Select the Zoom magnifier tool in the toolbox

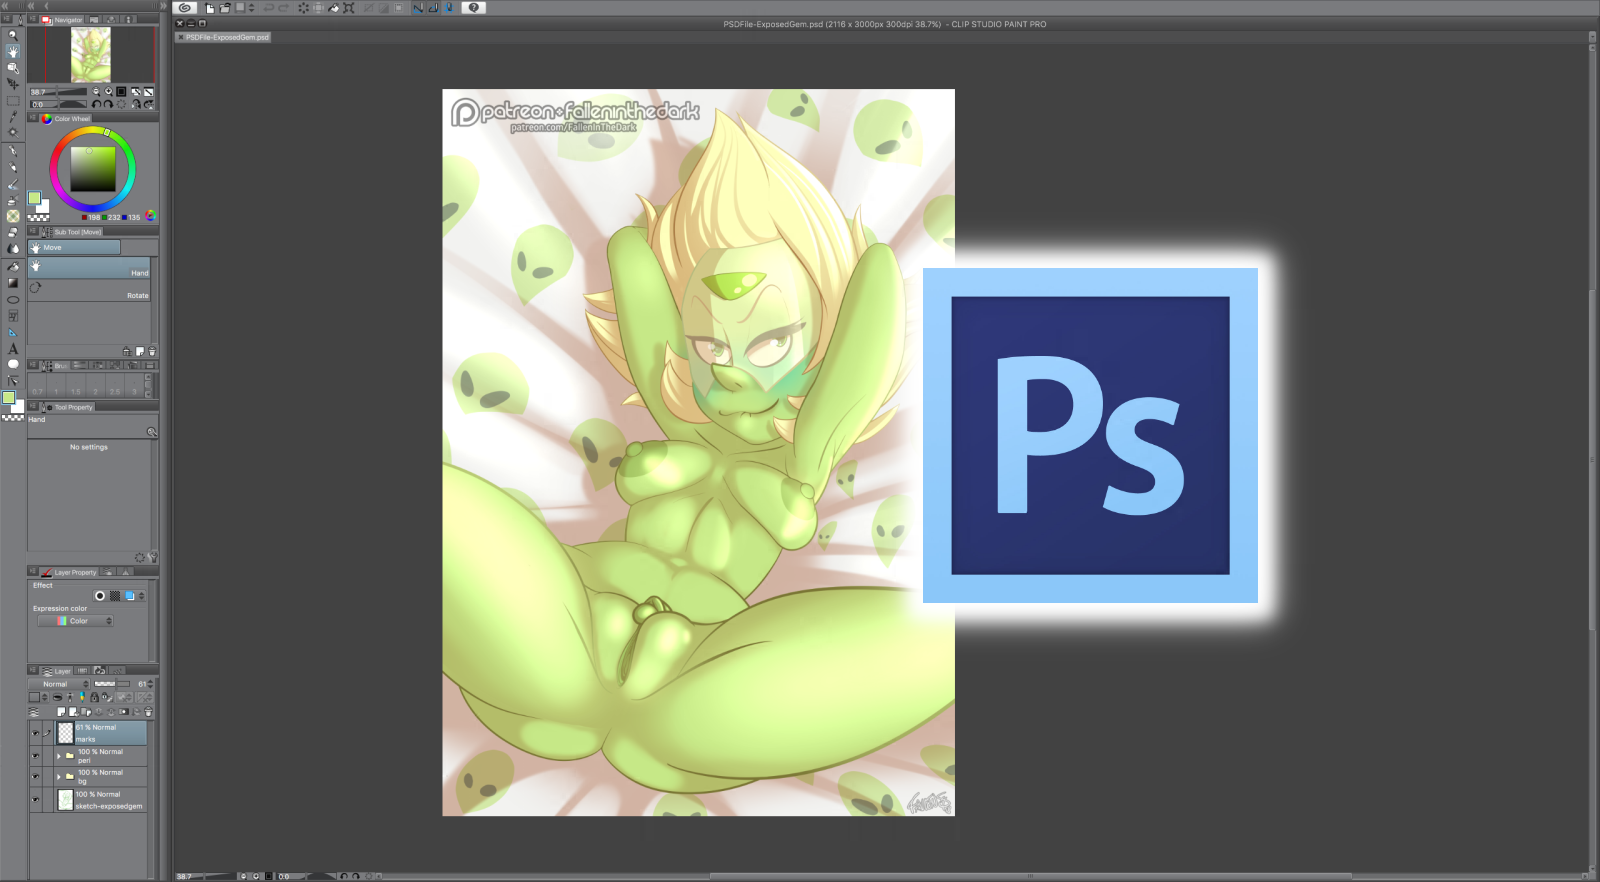tap(13, 35)
